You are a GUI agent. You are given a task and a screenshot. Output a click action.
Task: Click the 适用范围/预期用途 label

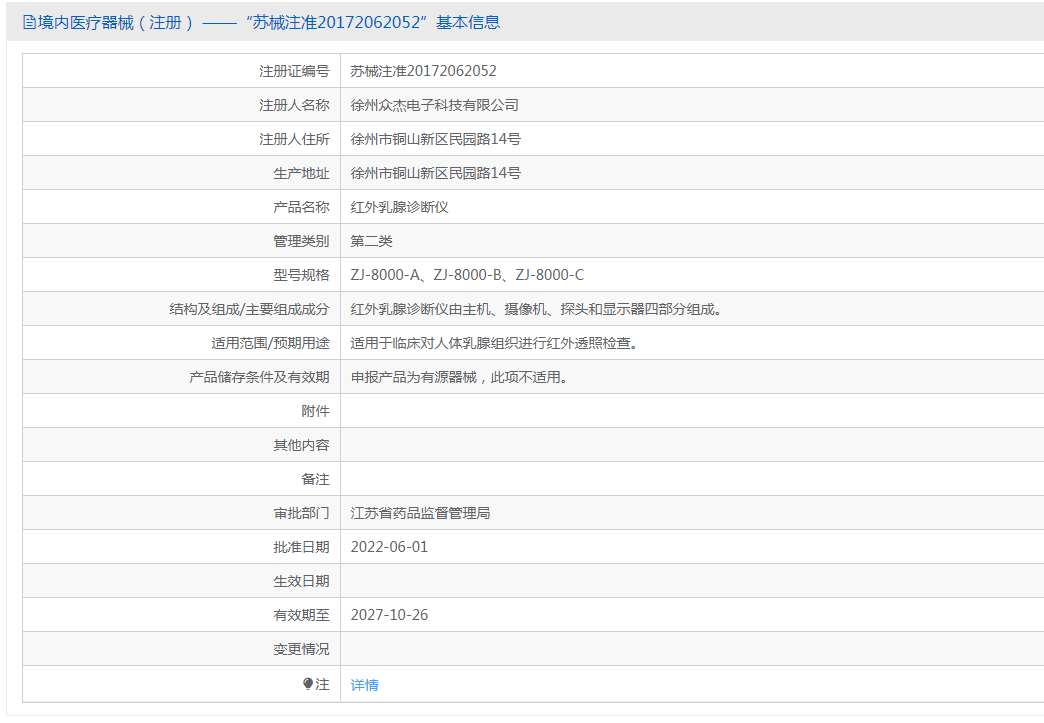pyautogui.click(x=270, y=344)
